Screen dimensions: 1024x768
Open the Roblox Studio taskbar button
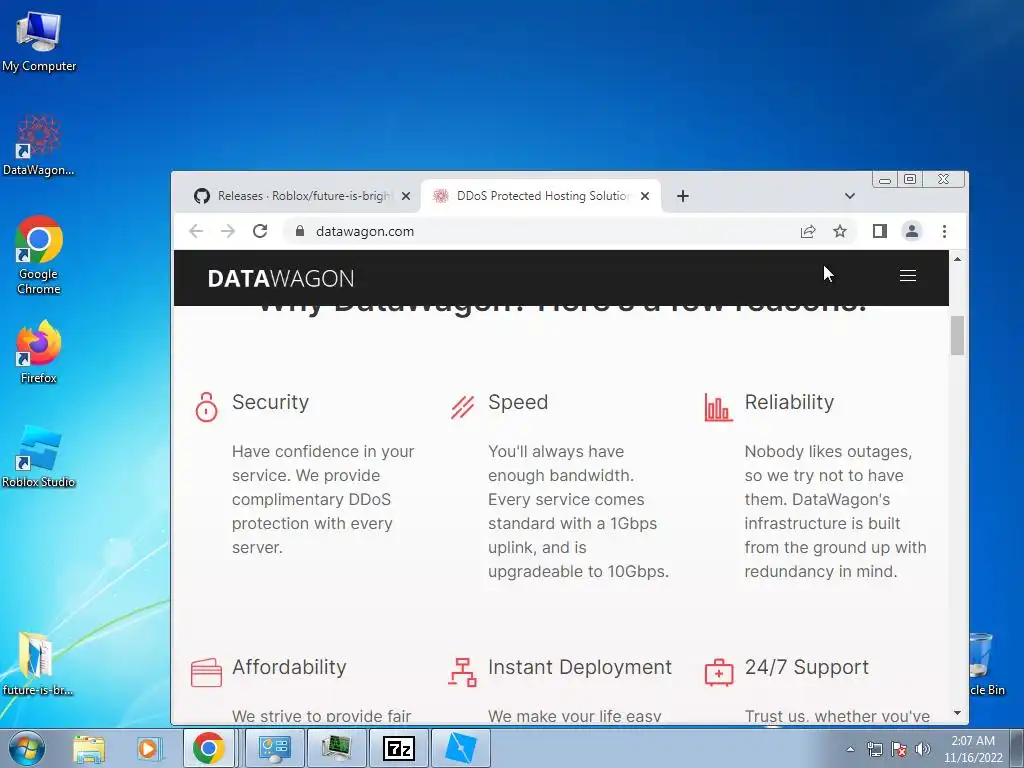(460, 748)
